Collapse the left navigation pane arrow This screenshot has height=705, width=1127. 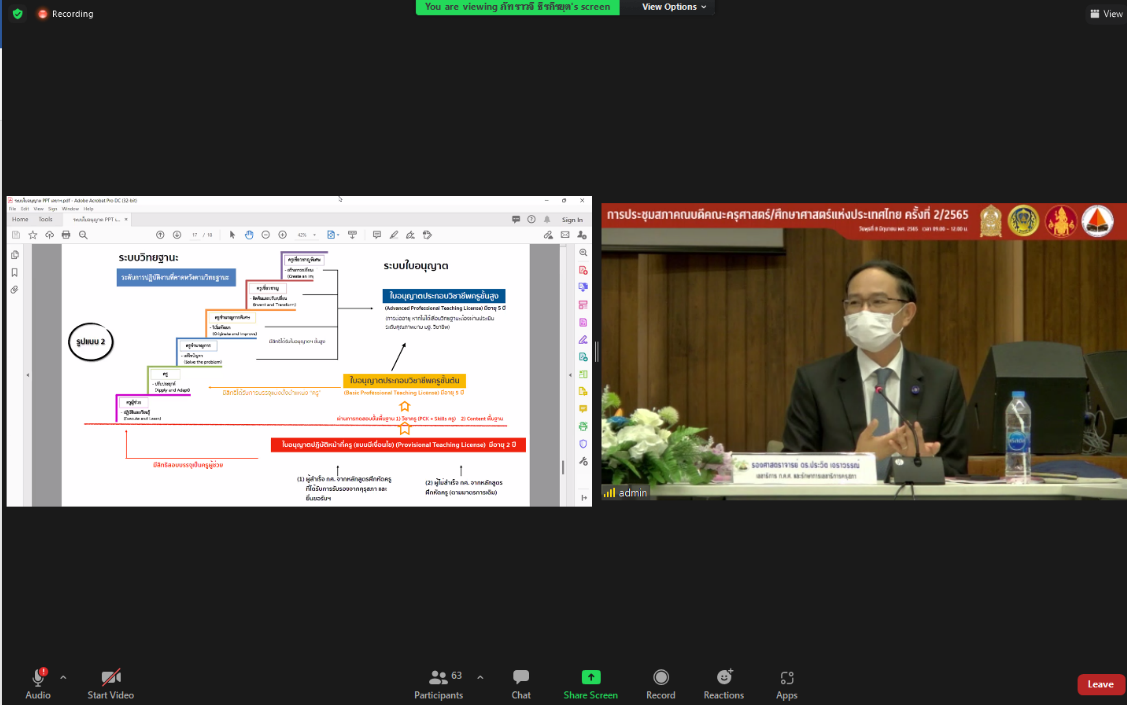click(x=28, y=375)
